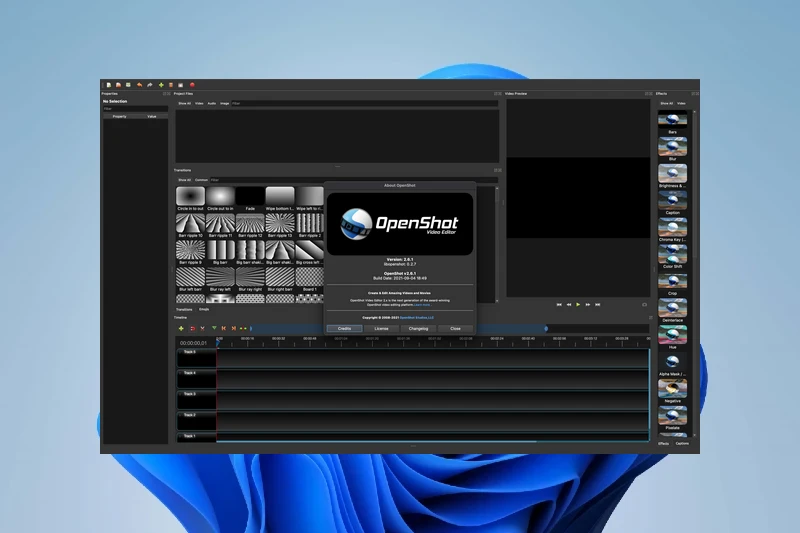Switch to the Captions tab at bottom right
Image resolution: width=800 pixels, height=533 pixels.
tap(682, 443)
